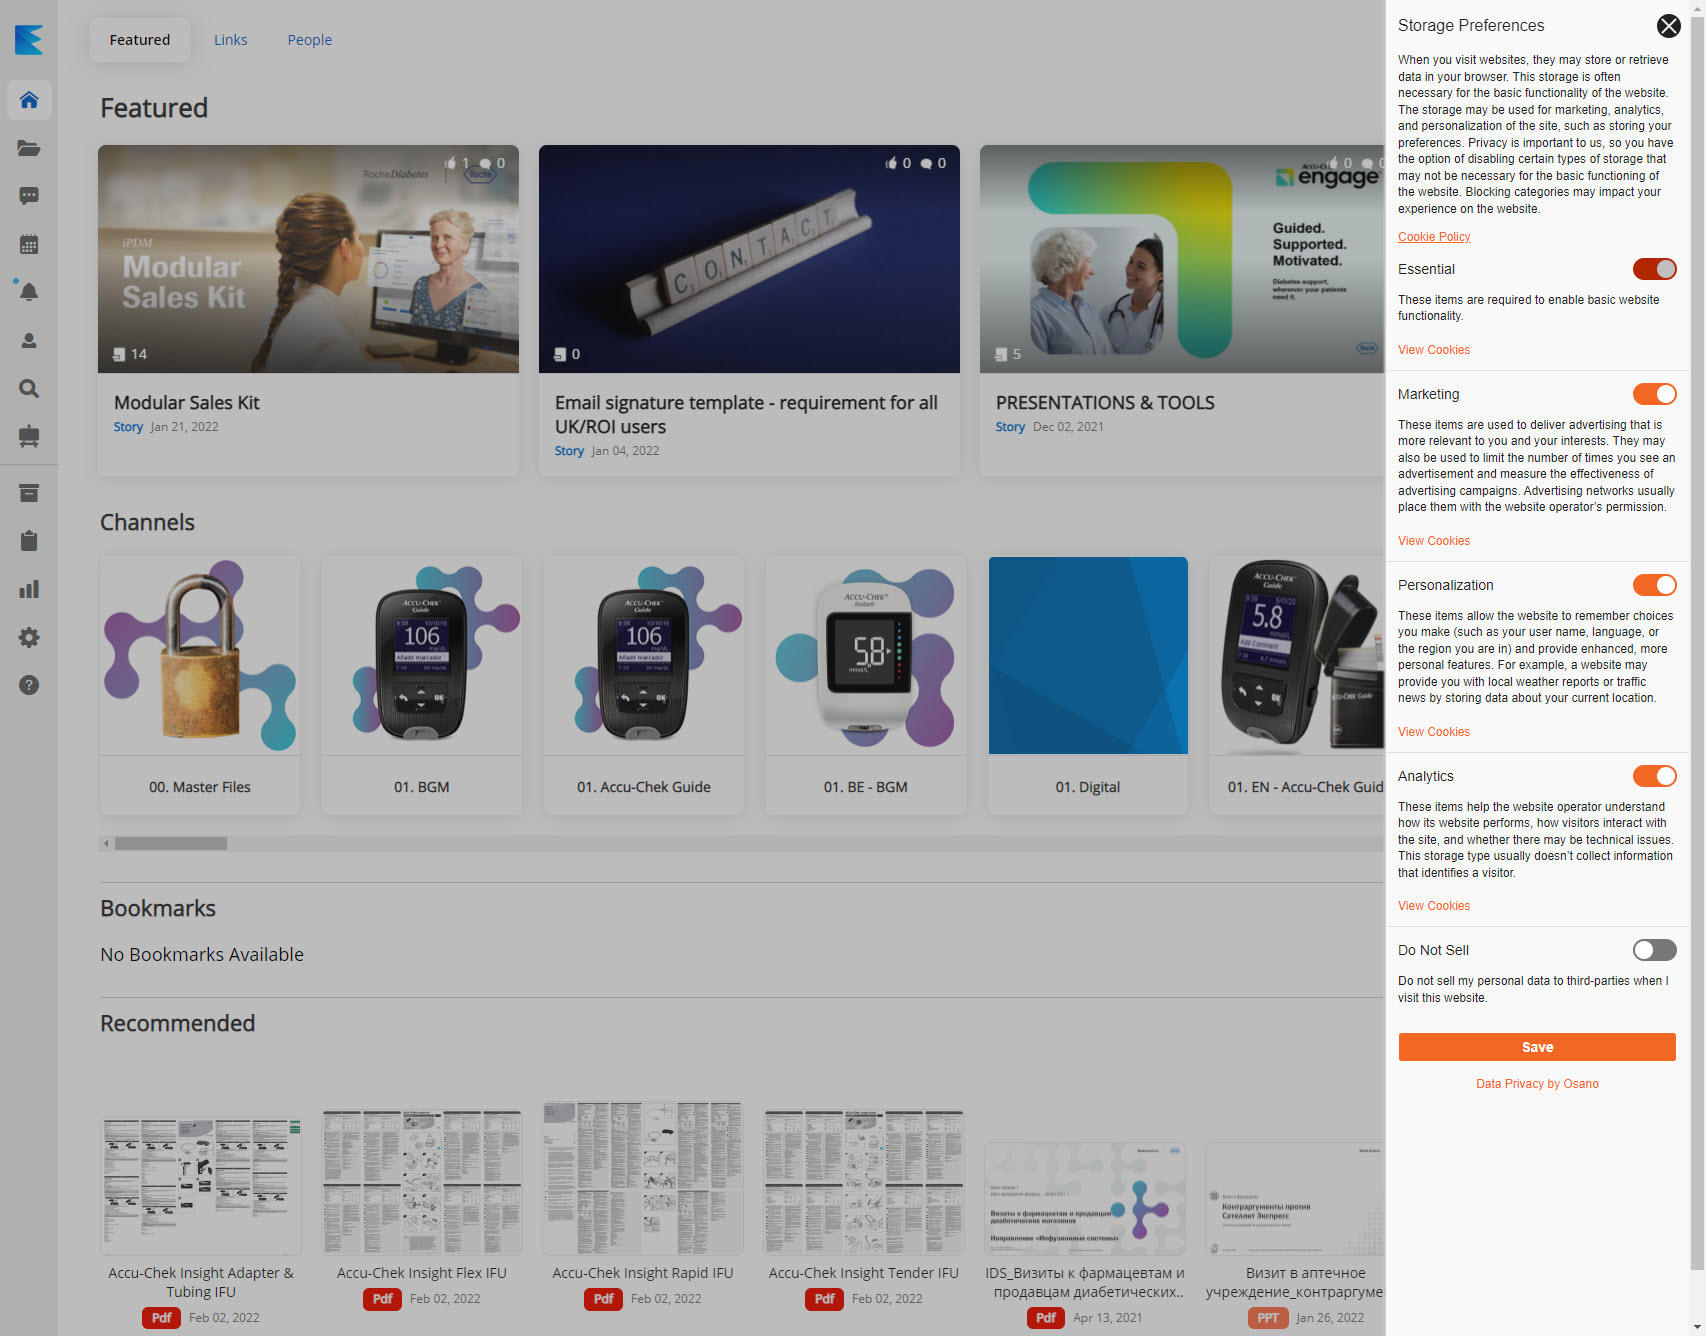Open the 01. BE - BGM channel

[866, 685]
